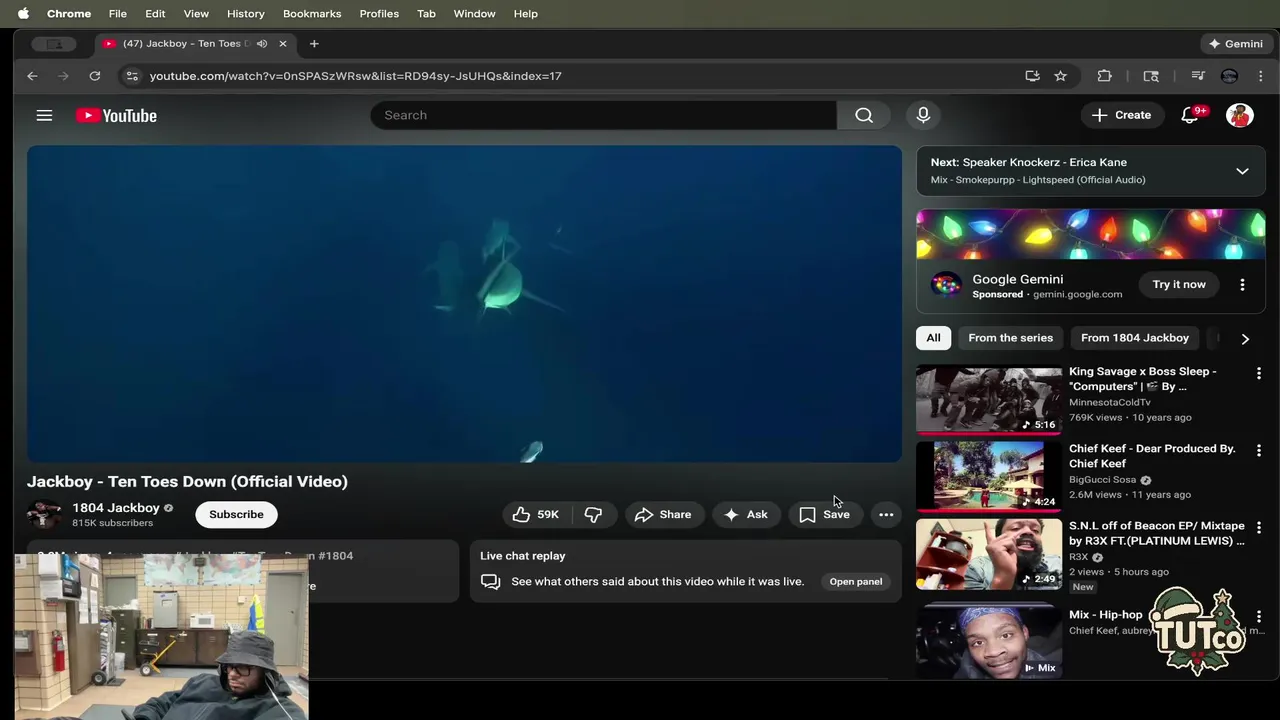This screenshot has width=1280, height=720.
Task: Click the video title Ten Toes Down
Action: pos(187,482)
